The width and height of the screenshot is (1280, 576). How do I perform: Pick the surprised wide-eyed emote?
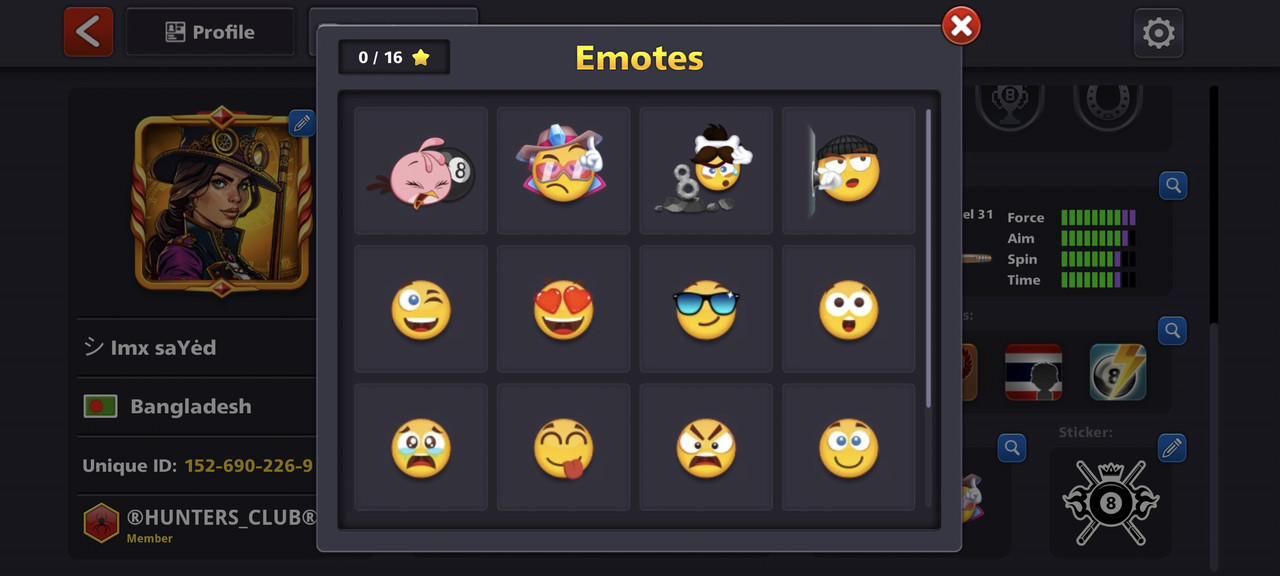[848, 309]
